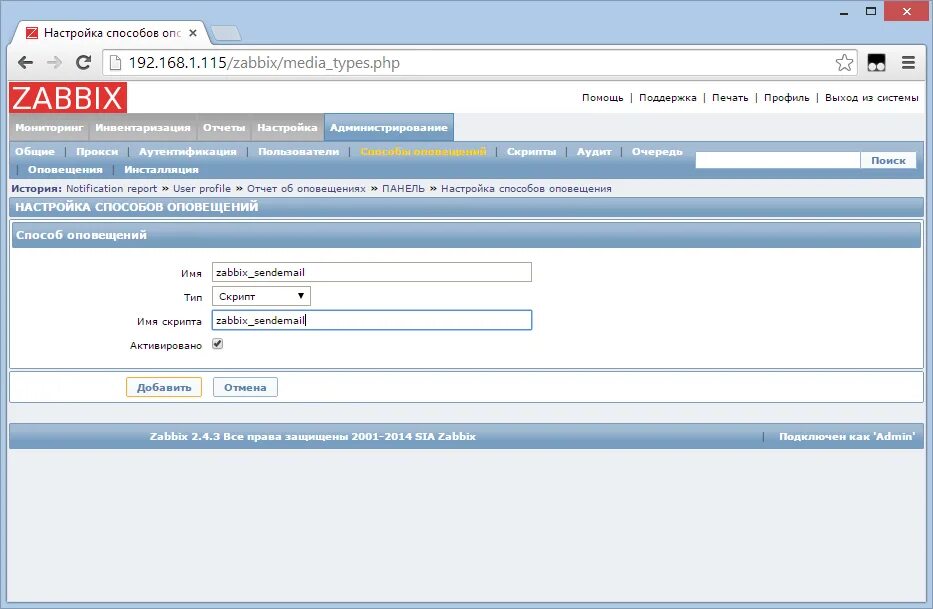The height and width of the screenshot is (609, 933).
Task: Go to Аутентификация submenu
Action: click(187, 152)
